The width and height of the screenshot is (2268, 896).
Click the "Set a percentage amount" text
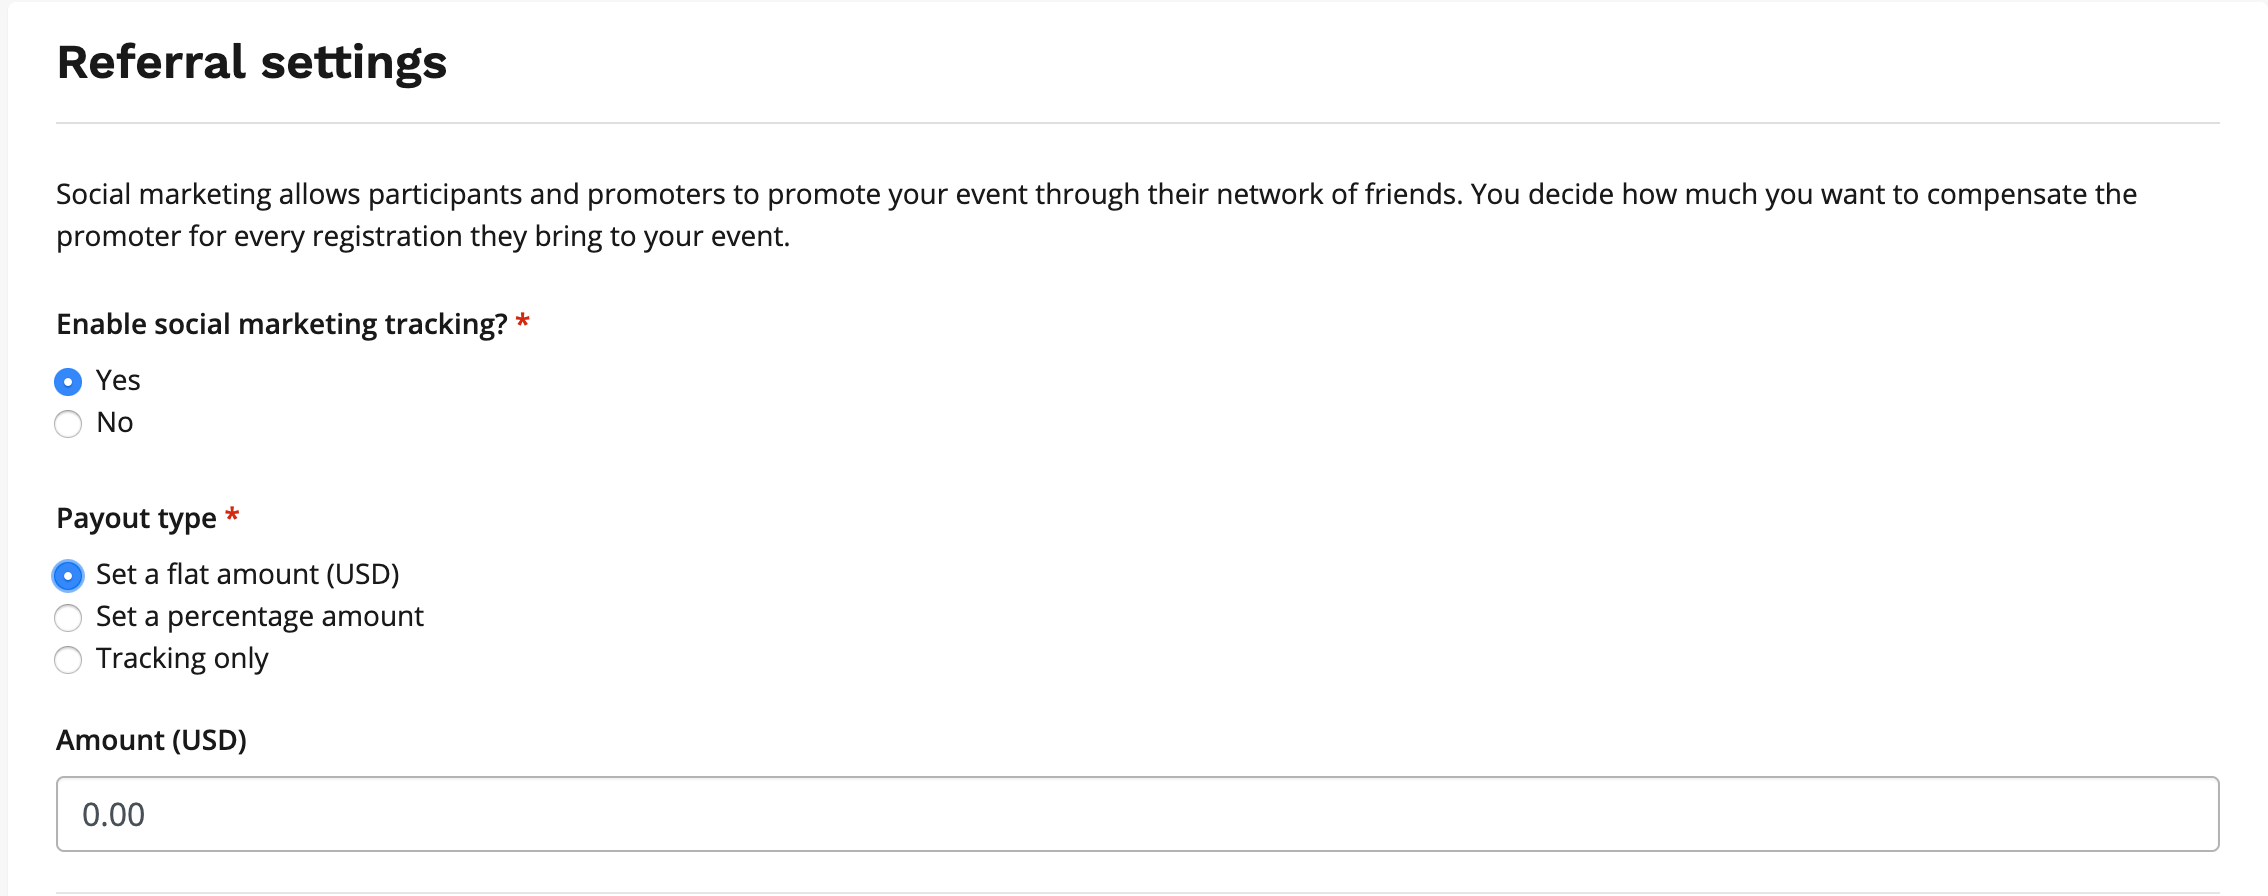(x=259, y=617)
